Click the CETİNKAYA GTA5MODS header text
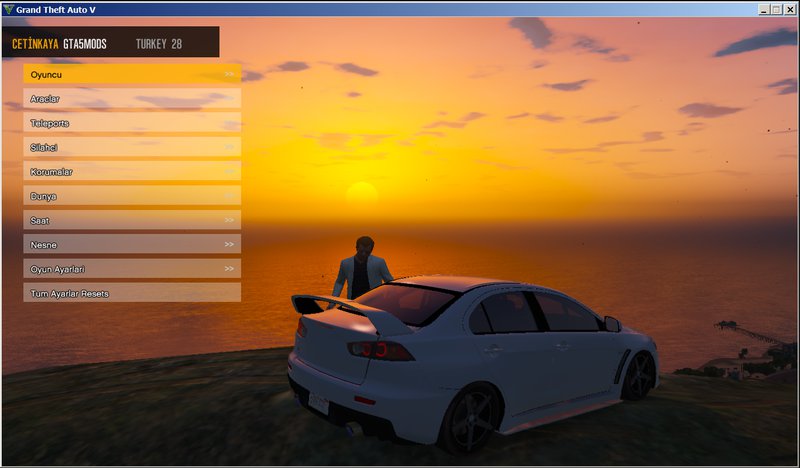This screenshot has width=800, height=468. click(x=59, y=44)
